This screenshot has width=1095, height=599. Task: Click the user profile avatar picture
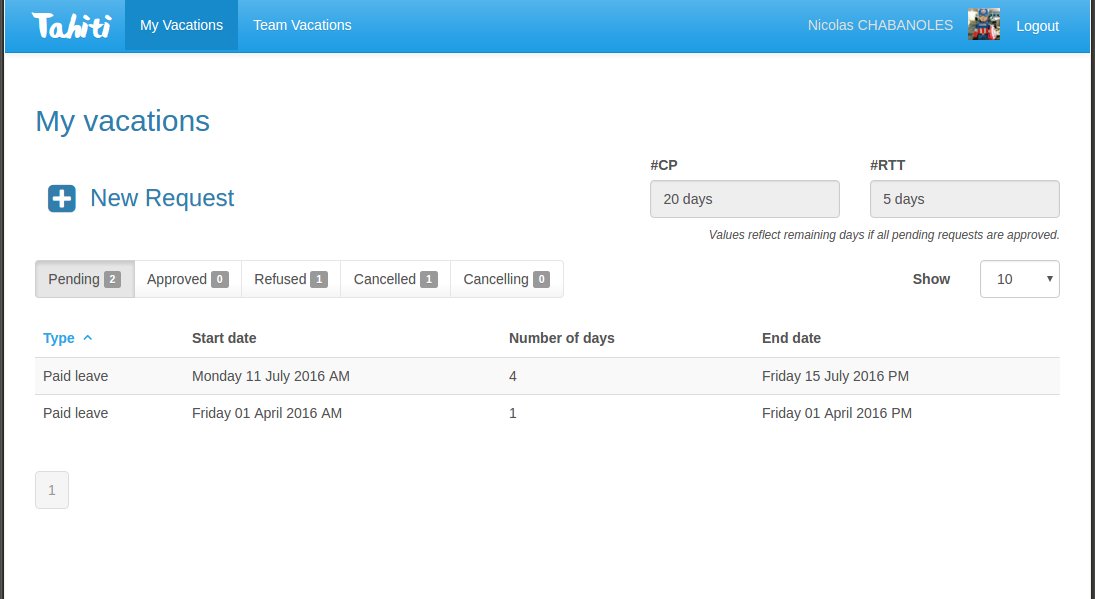click(x=983, y=25)
